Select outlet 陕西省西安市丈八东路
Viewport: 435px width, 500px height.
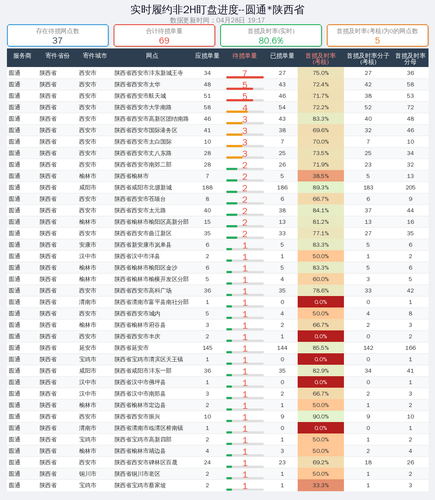(143, 153)
